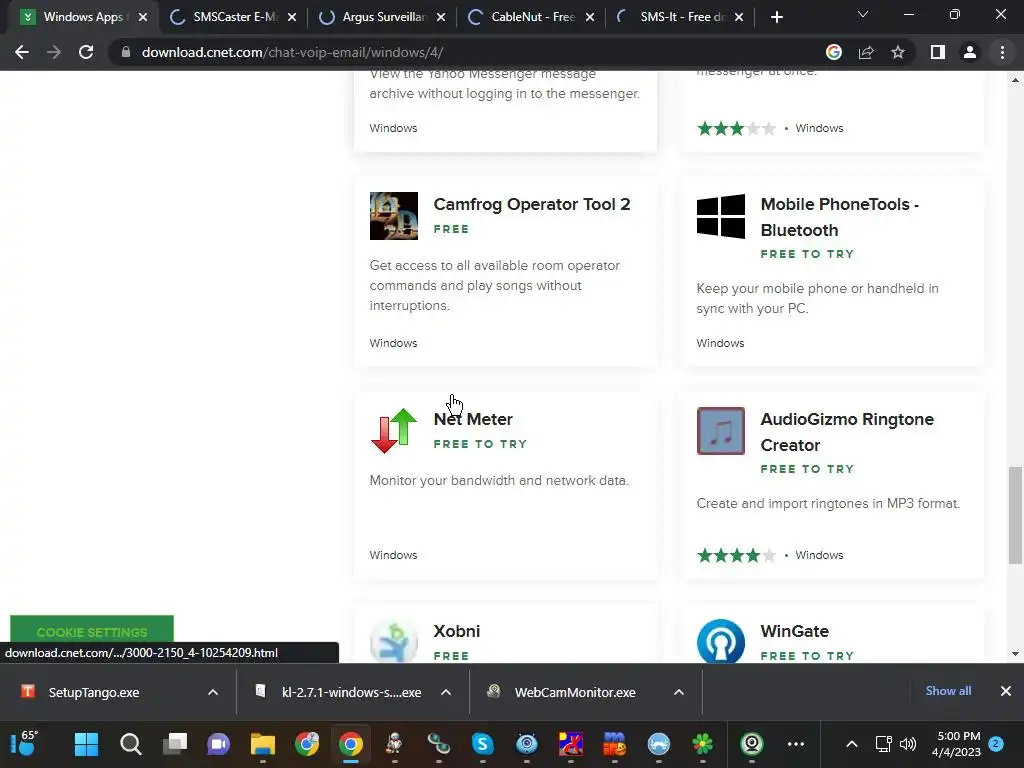Viewport: 1024px width, 768px height.
Task: Click the browser forward arrow
Action: click(54, 52)
